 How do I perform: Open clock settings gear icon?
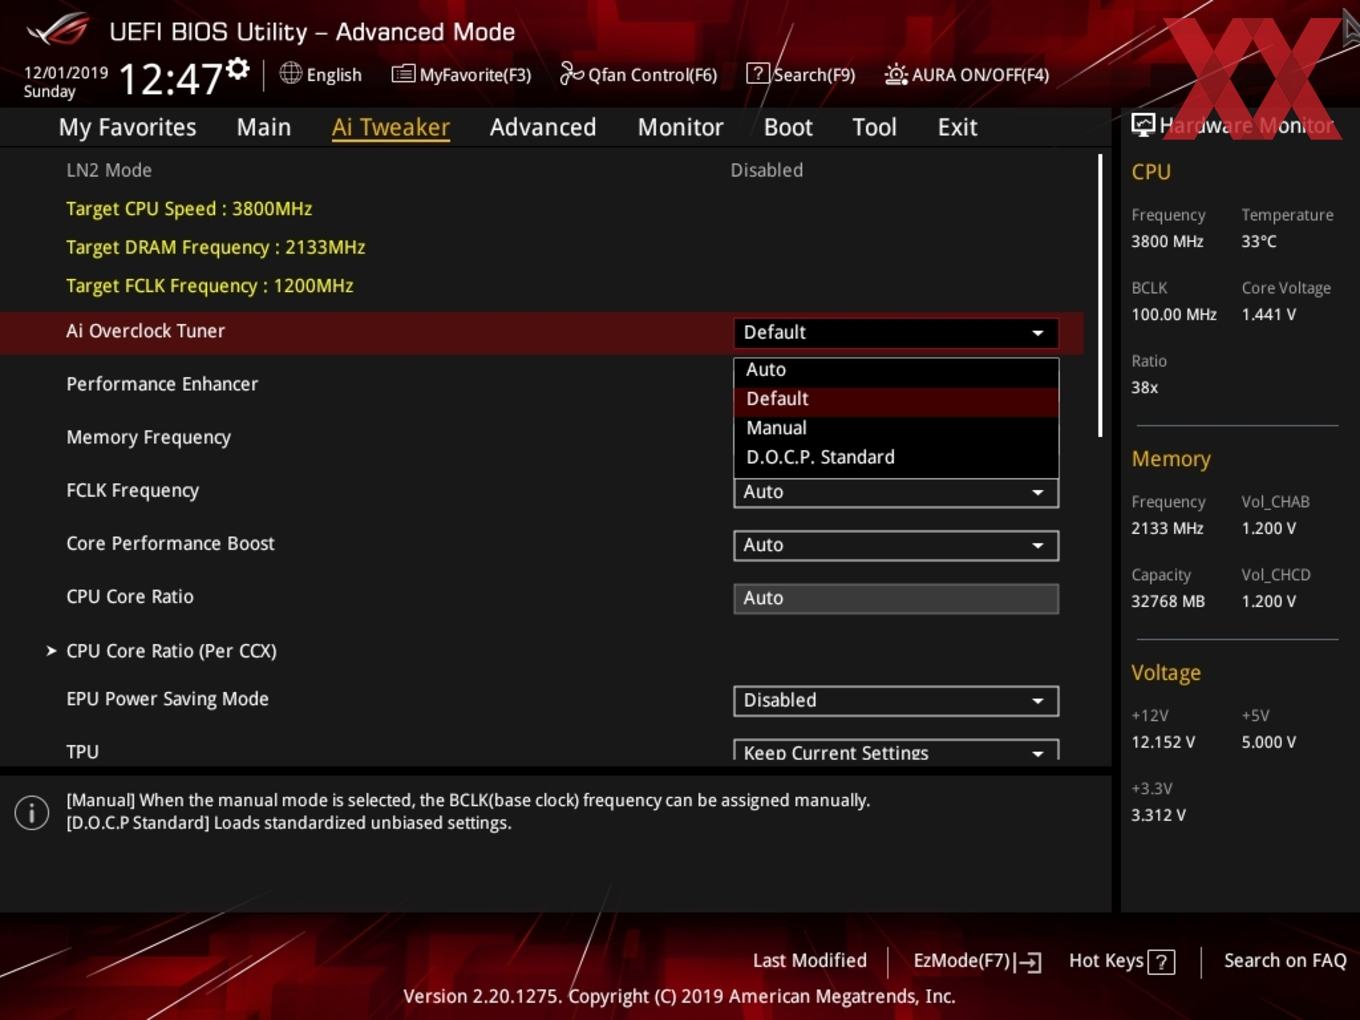[238, 68]
